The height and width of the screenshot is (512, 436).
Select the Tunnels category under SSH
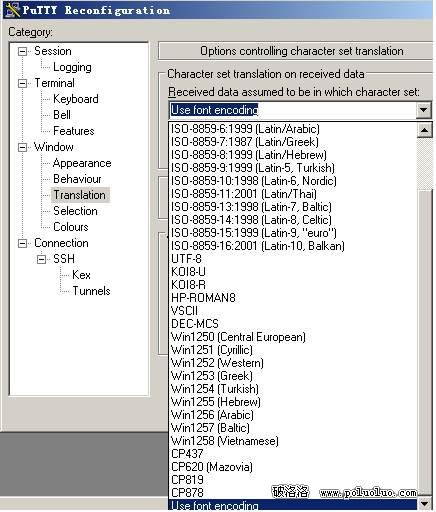point(91,291)
